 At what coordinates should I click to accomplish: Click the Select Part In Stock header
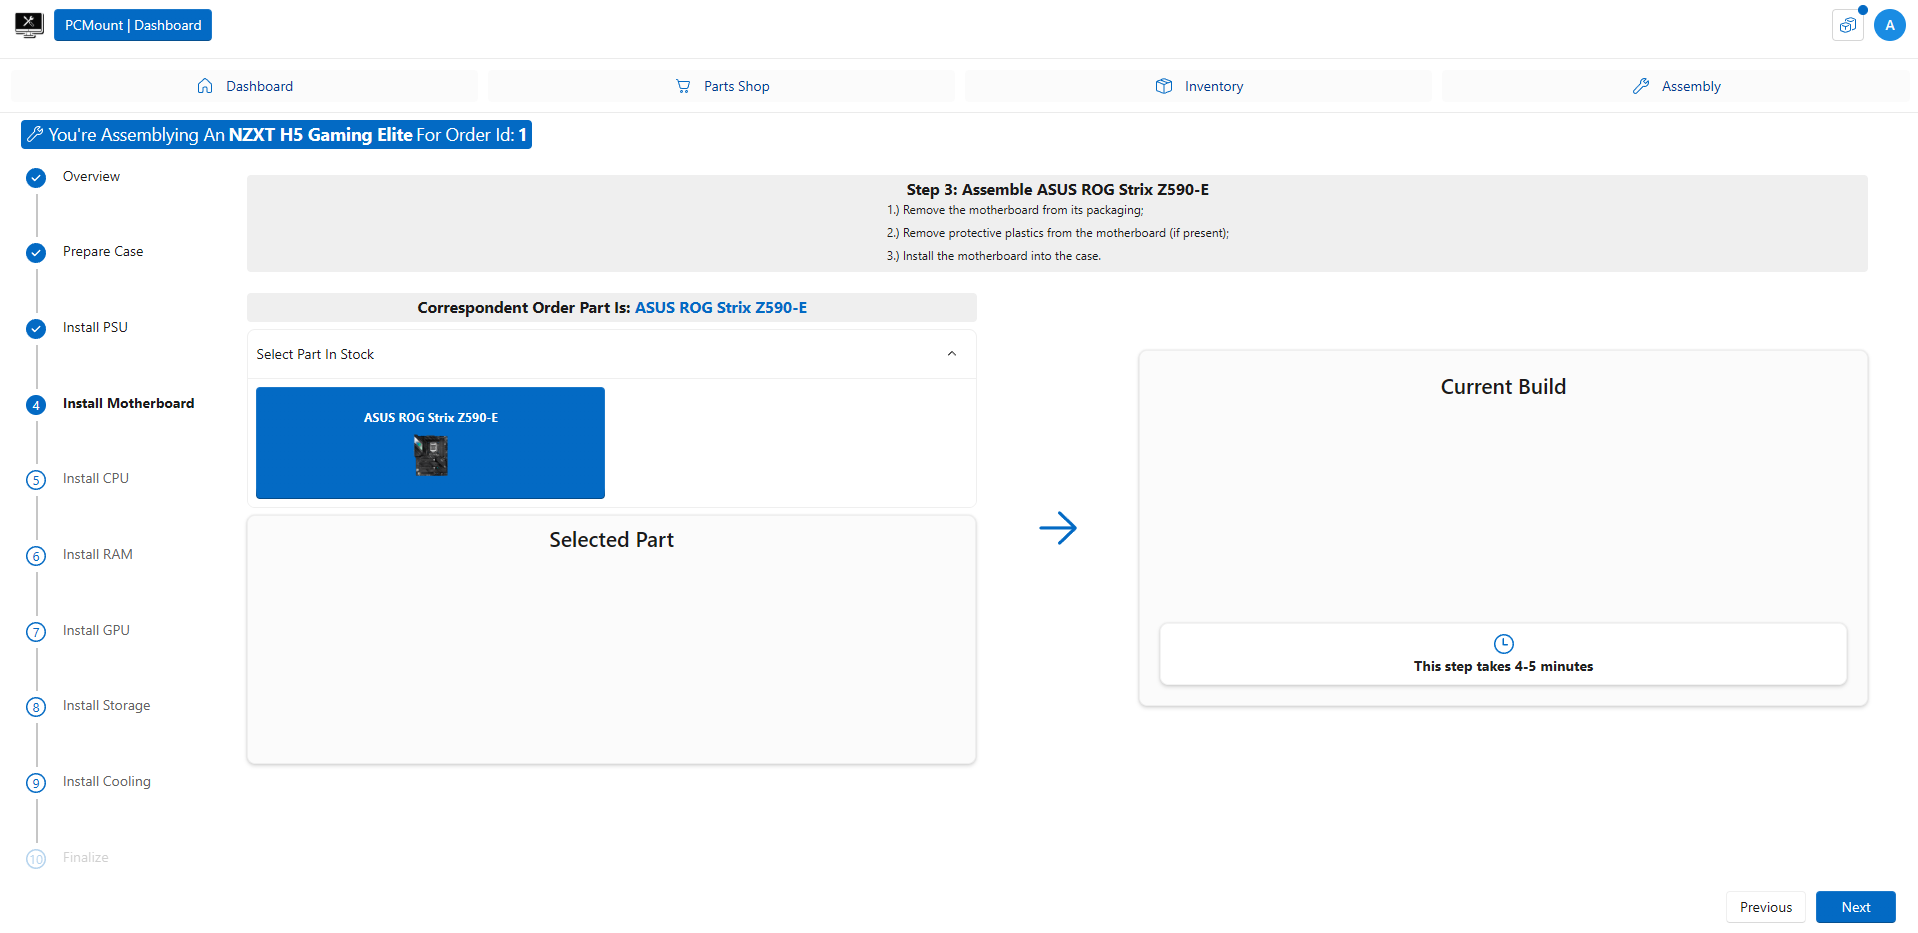(612, 354)
